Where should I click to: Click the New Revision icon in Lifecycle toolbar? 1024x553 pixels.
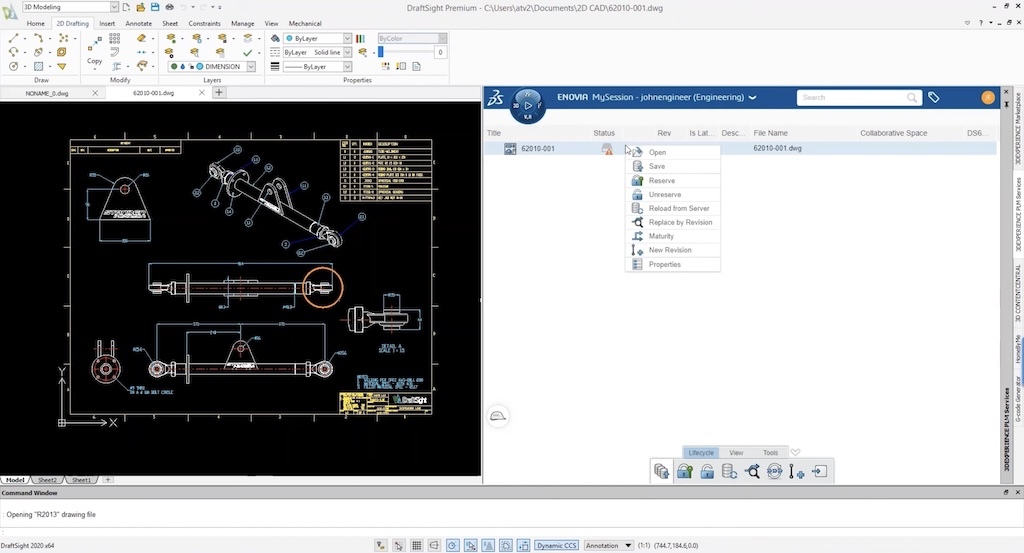(x=797, y=472)
